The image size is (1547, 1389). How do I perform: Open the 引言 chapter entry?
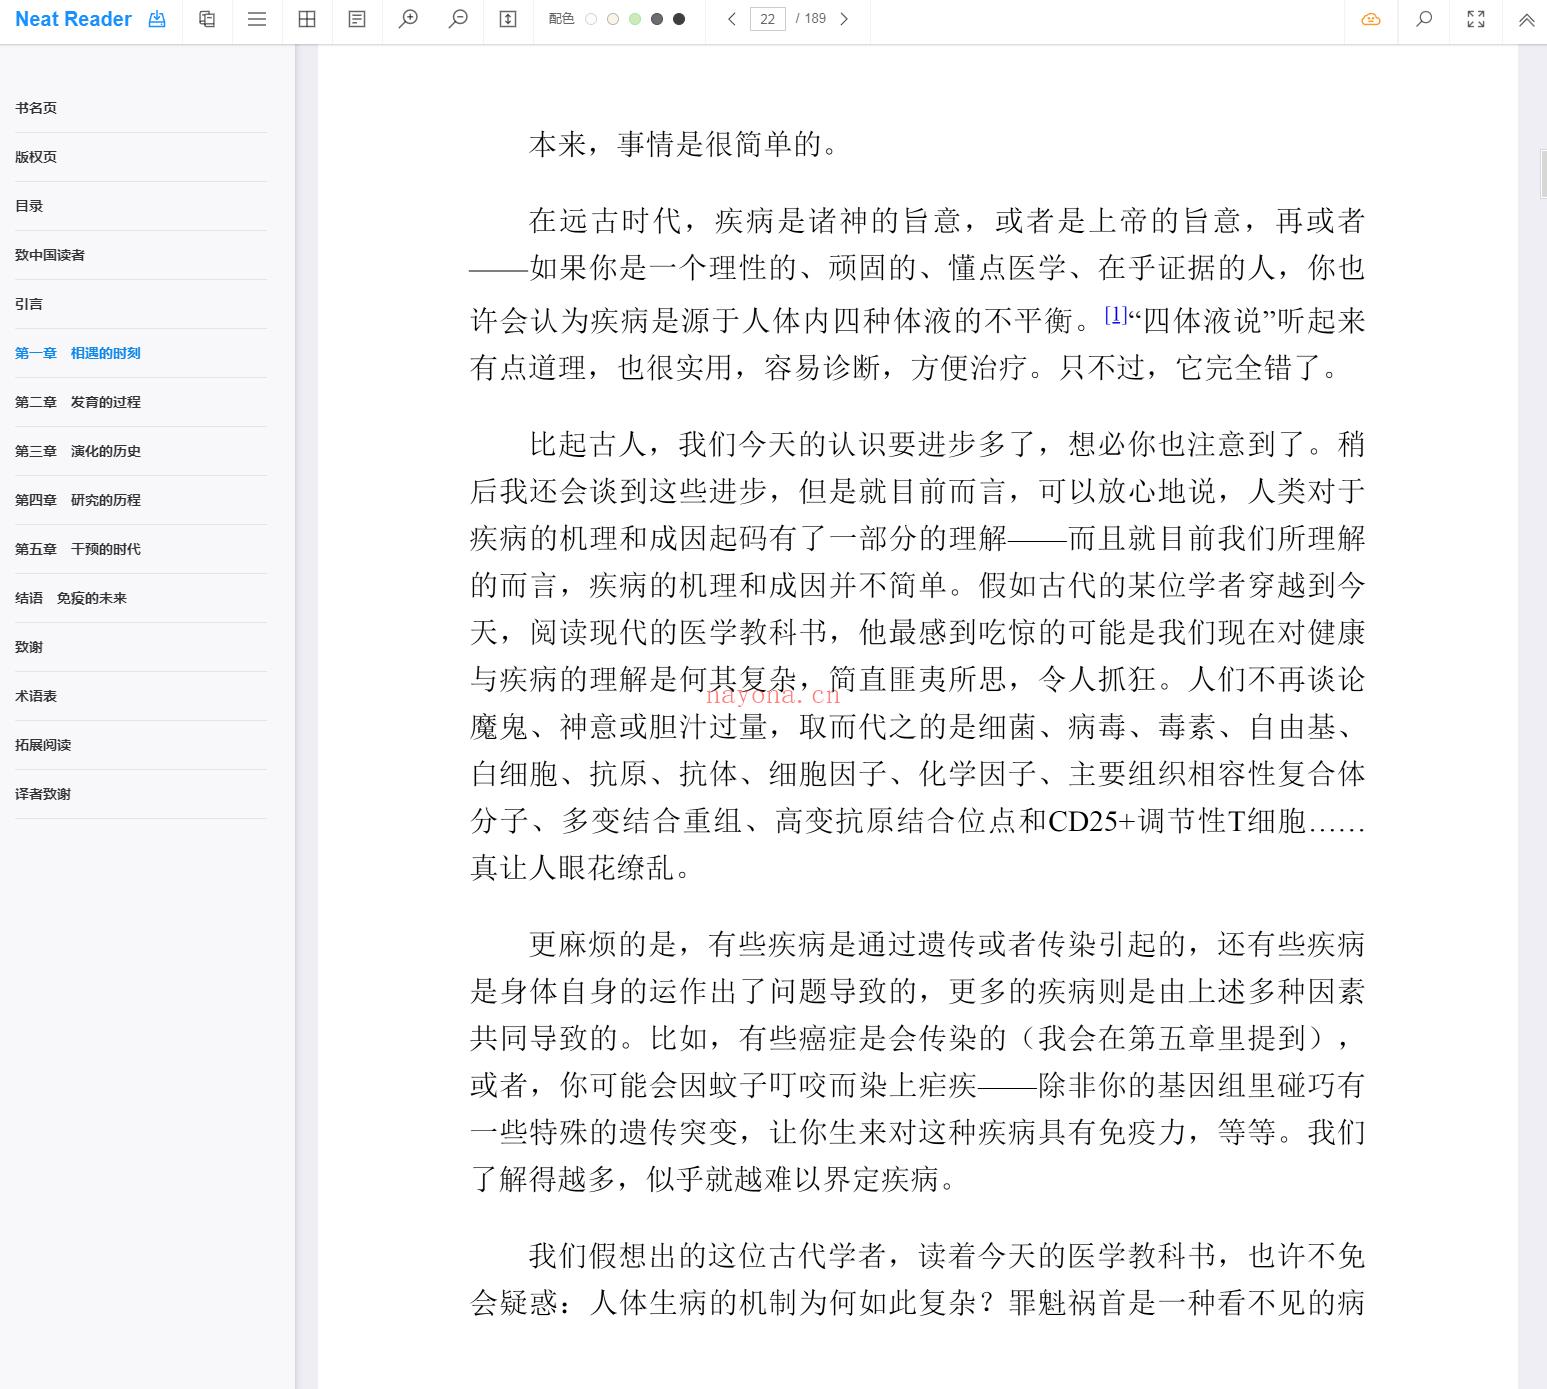(141, 304)
